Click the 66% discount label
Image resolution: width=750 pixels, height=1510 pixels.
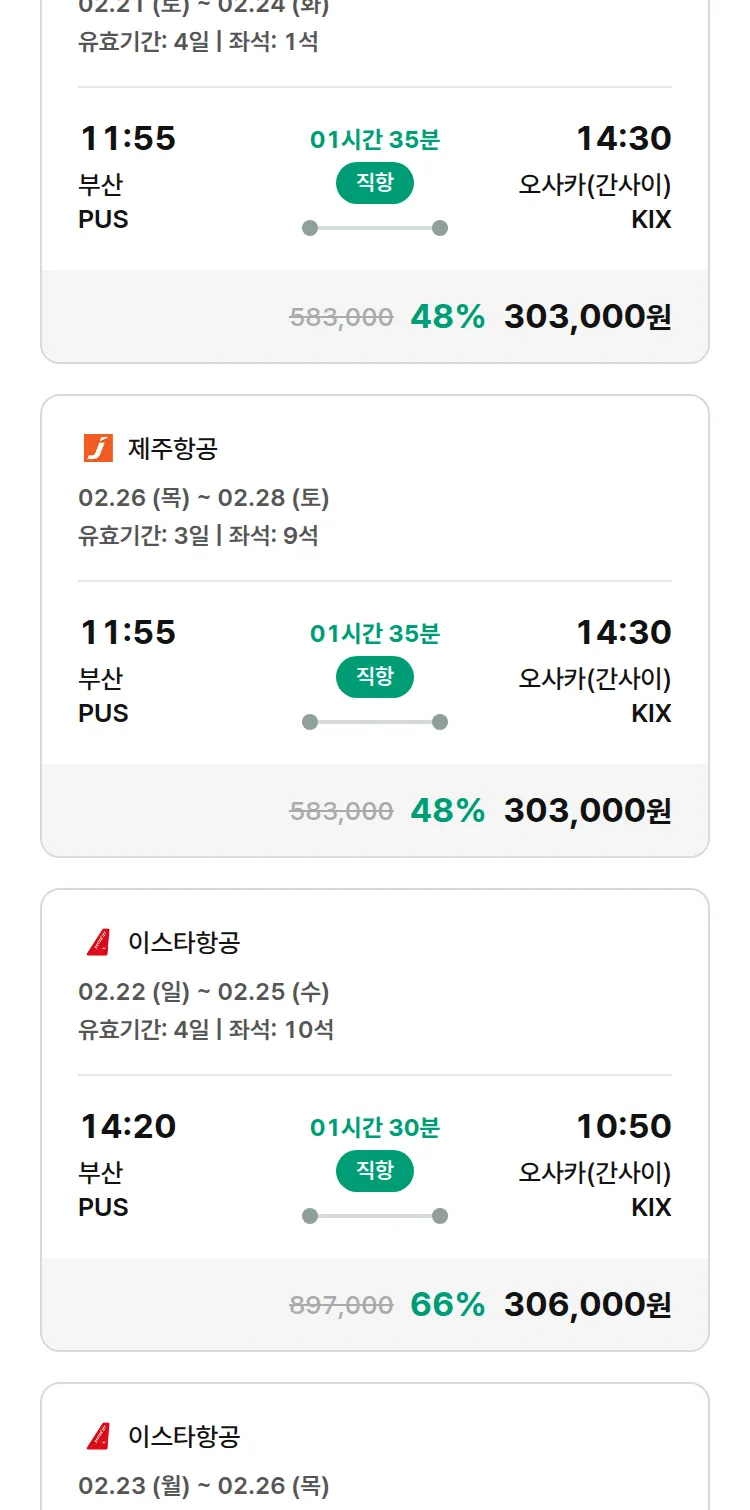click(447, 1304)
